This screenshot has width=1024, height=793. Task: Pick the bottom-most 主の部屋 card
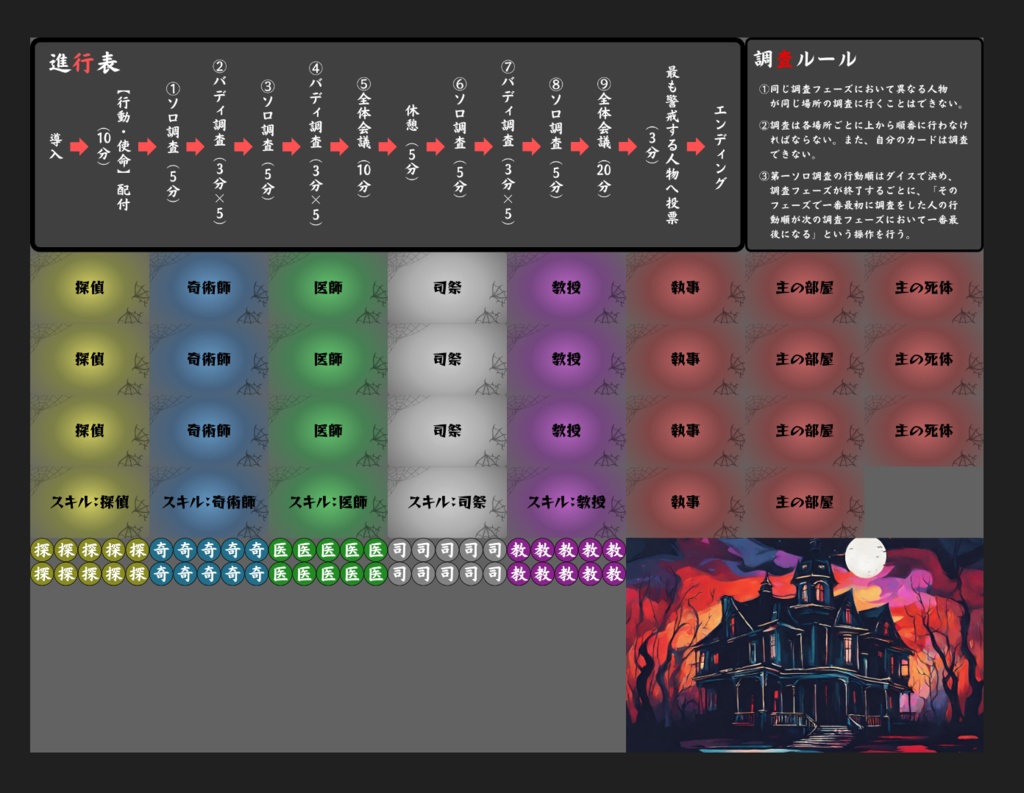click(x=805, y=502)
